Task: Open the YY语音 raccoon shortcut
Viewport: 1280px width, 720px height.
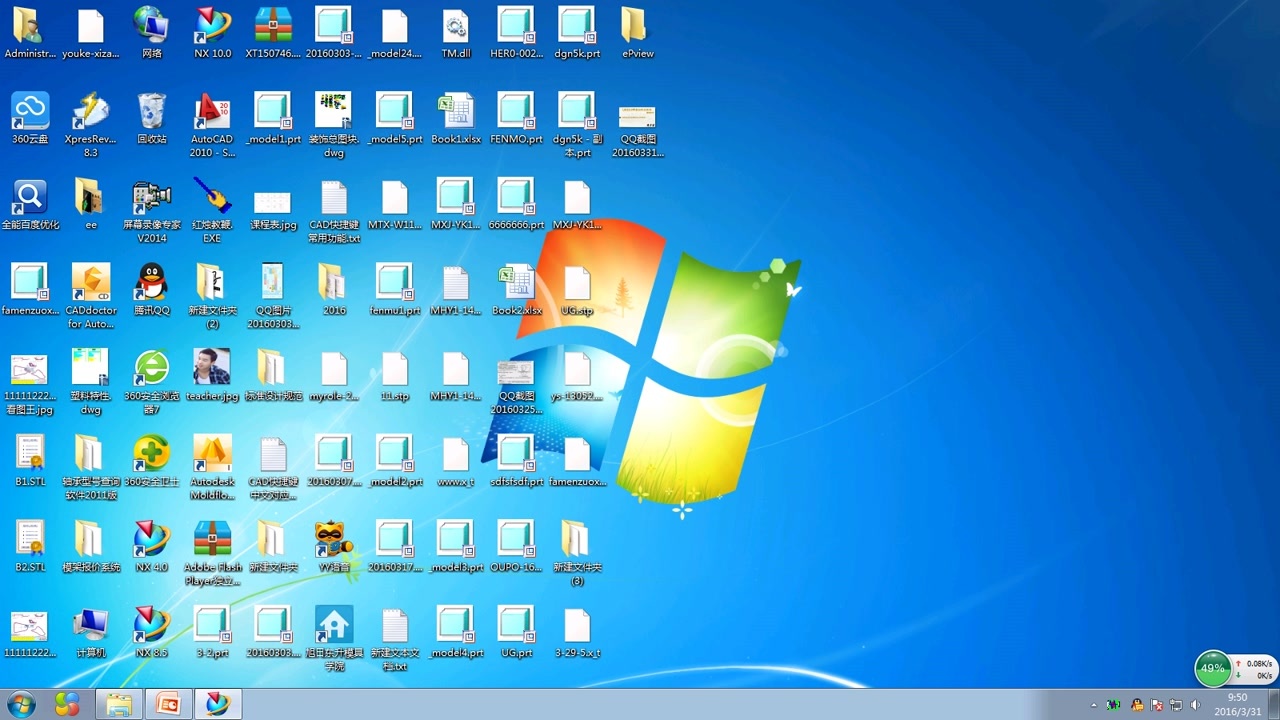Action: [334, 546]
